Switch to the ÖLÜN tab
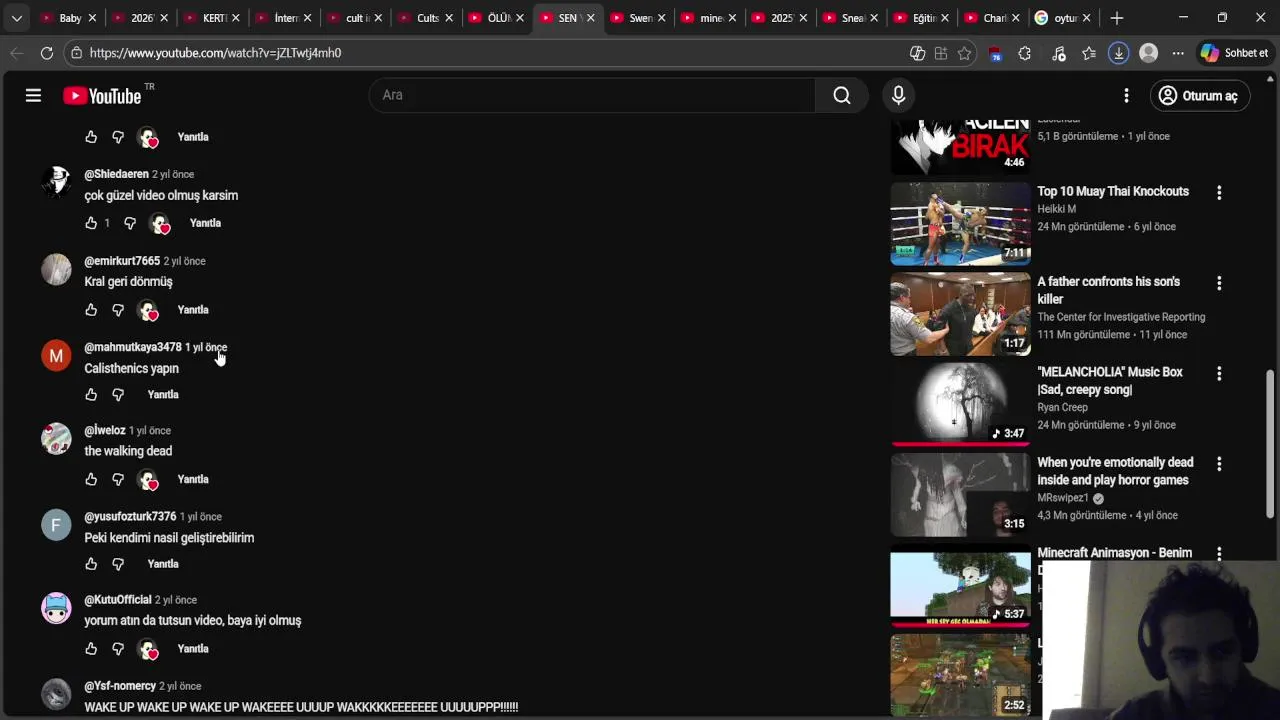 498,18
